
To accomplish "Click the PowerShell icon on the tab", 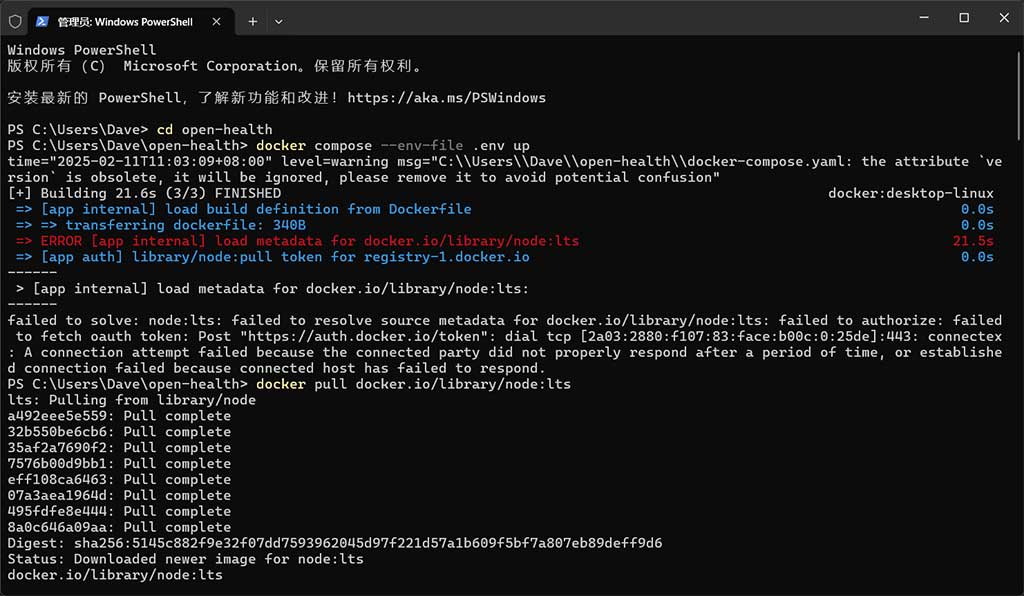I will (x=42, y=22).
